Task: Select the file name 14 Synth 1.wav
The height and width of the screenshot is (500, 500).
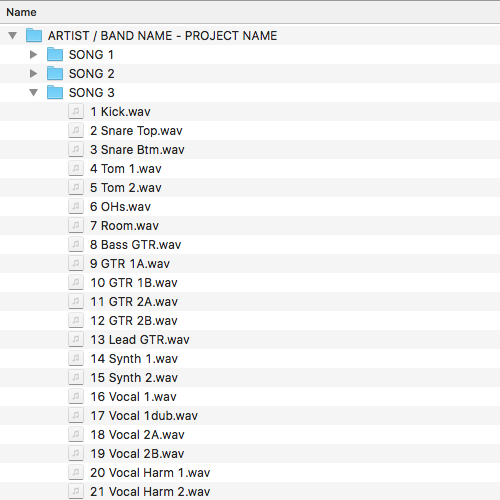Action: click(x=134, y=359)
